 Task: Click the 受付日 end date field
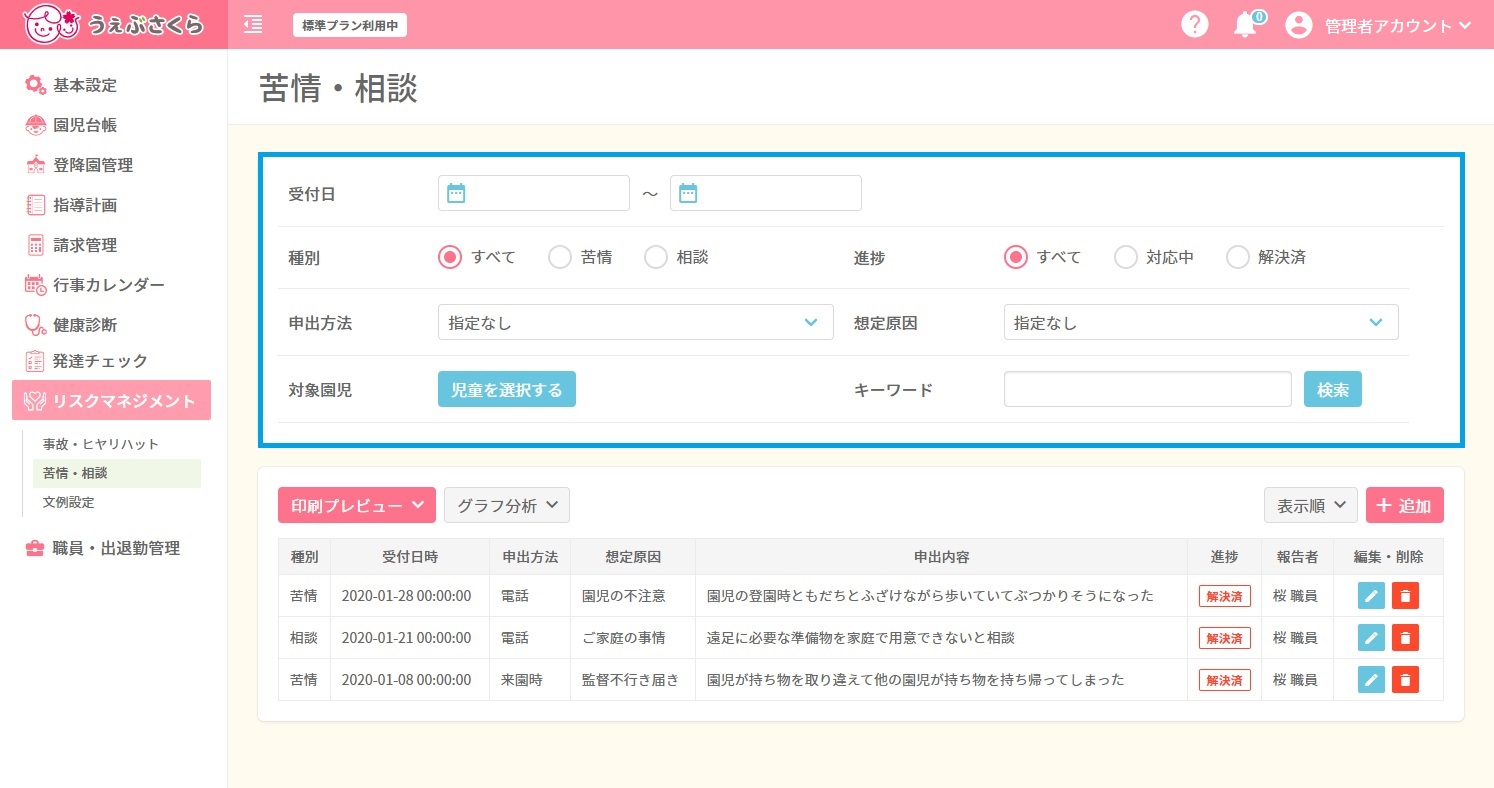pos(766,193)
